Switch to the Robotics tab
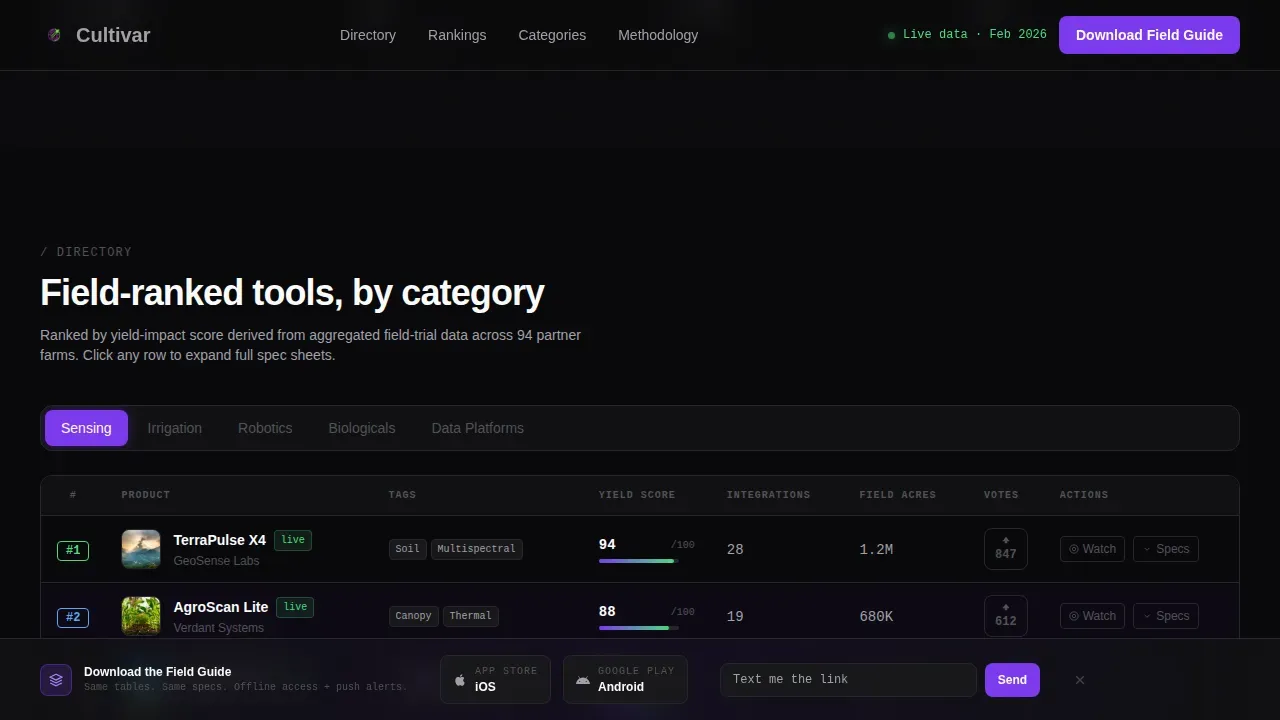1280x720 pixels. click(x=265, y=428)
